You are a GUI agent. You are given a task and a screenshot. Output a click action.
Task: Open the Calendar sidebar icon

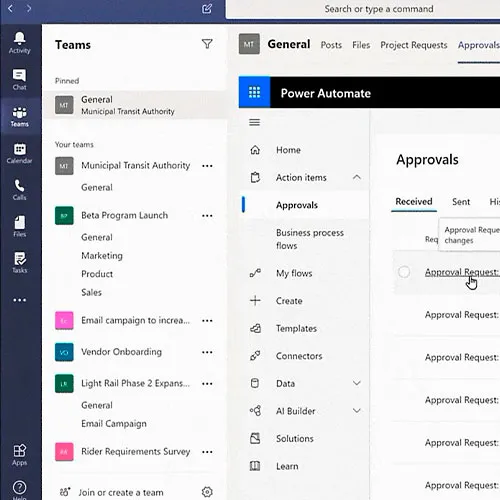tap(20, 153)
